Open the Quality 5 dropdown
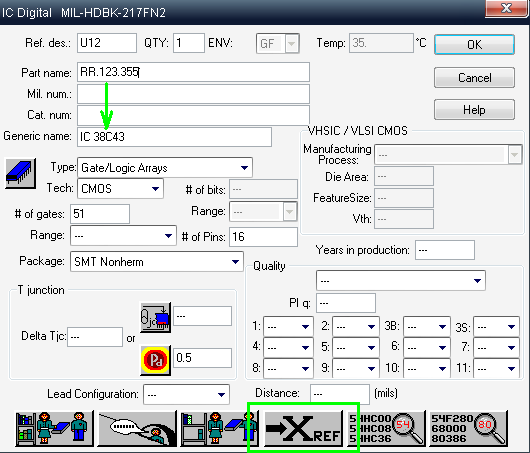 pos(356,348)
